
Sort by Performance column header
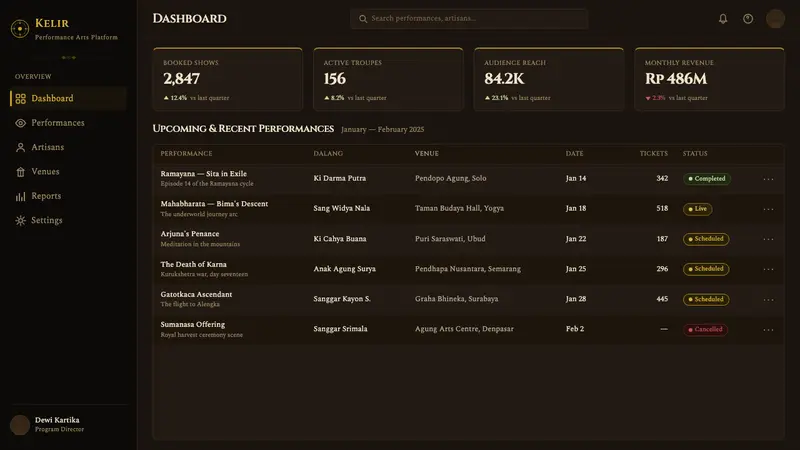pos(186,154)
